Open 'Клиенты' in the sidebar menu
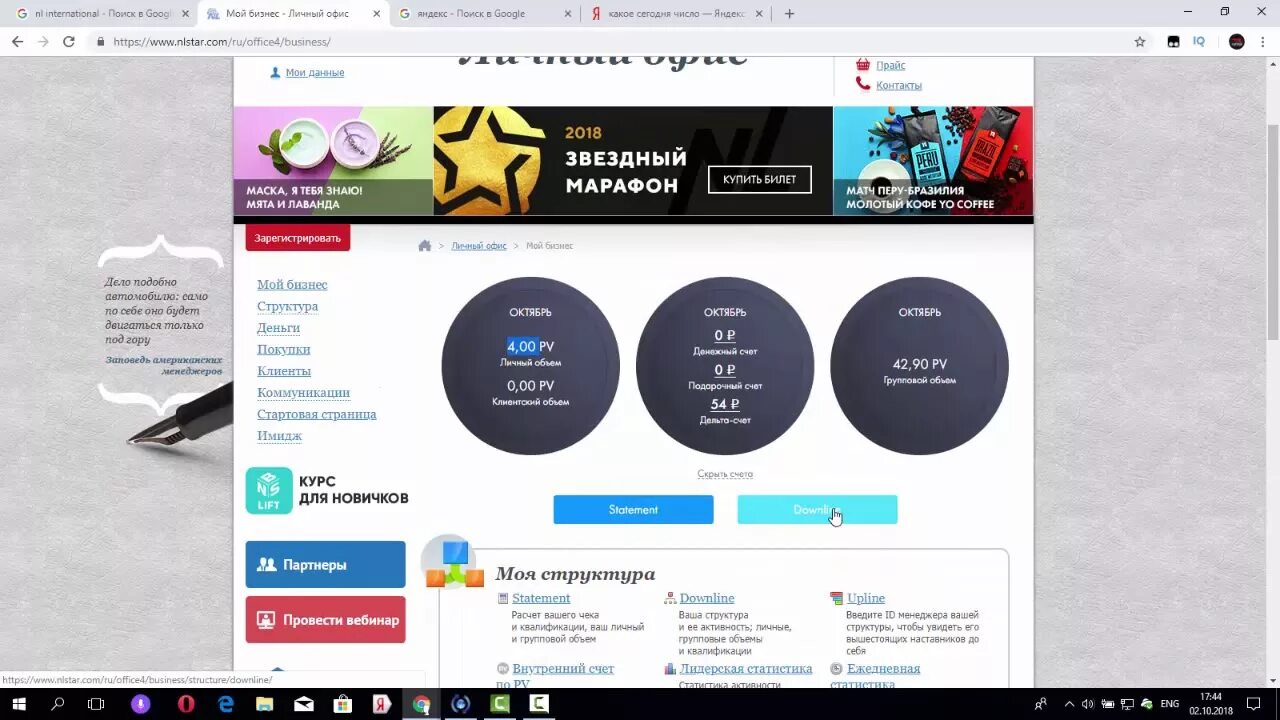This screenshot has height=720, width=1280. pos(284,372)
